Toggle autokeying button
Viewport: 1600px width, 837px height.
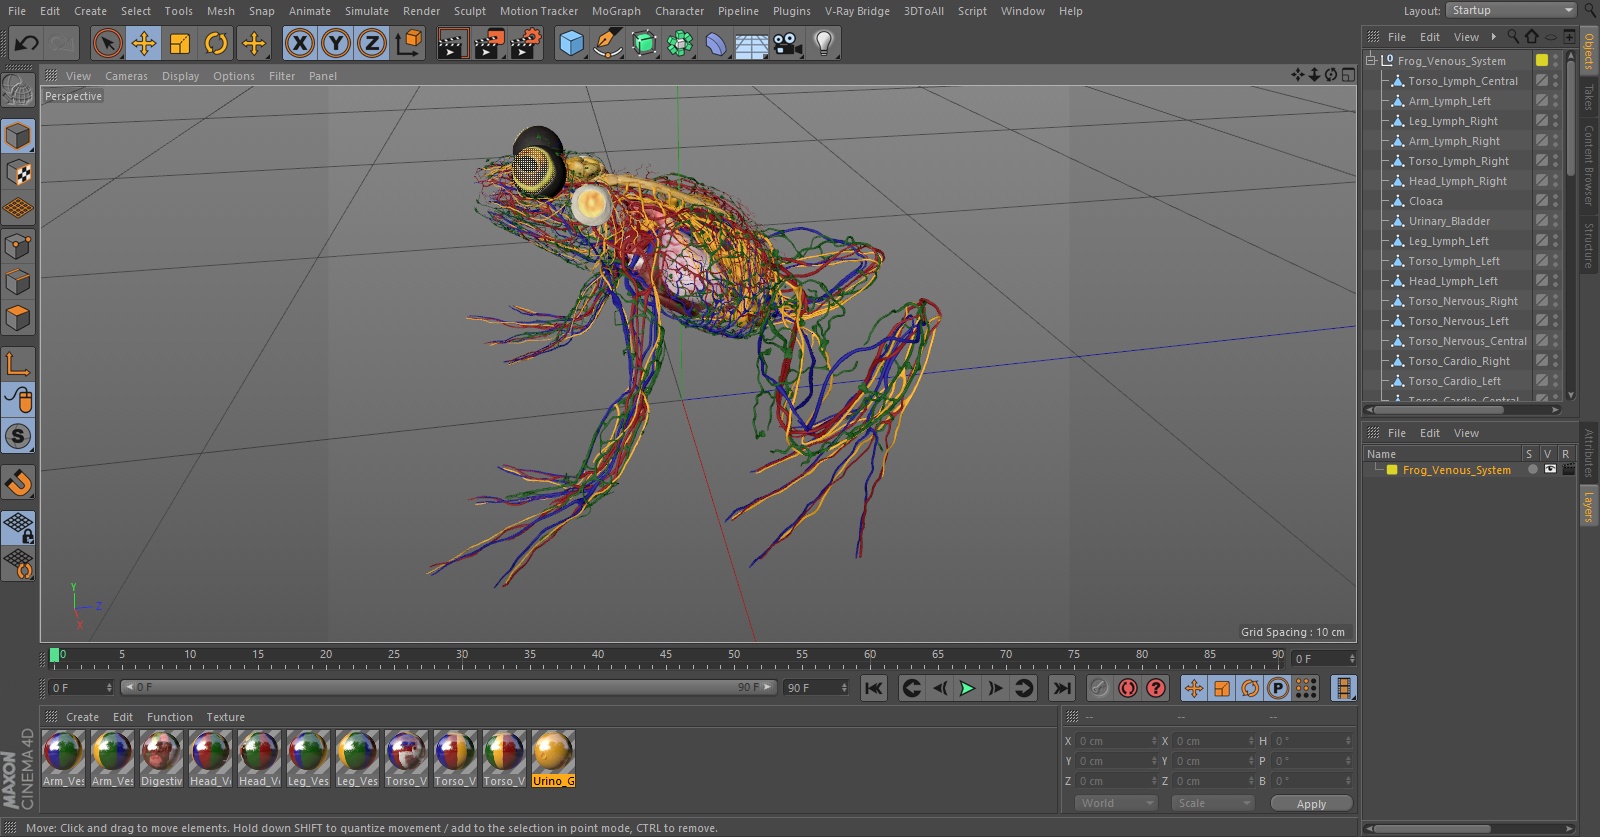1128,688
